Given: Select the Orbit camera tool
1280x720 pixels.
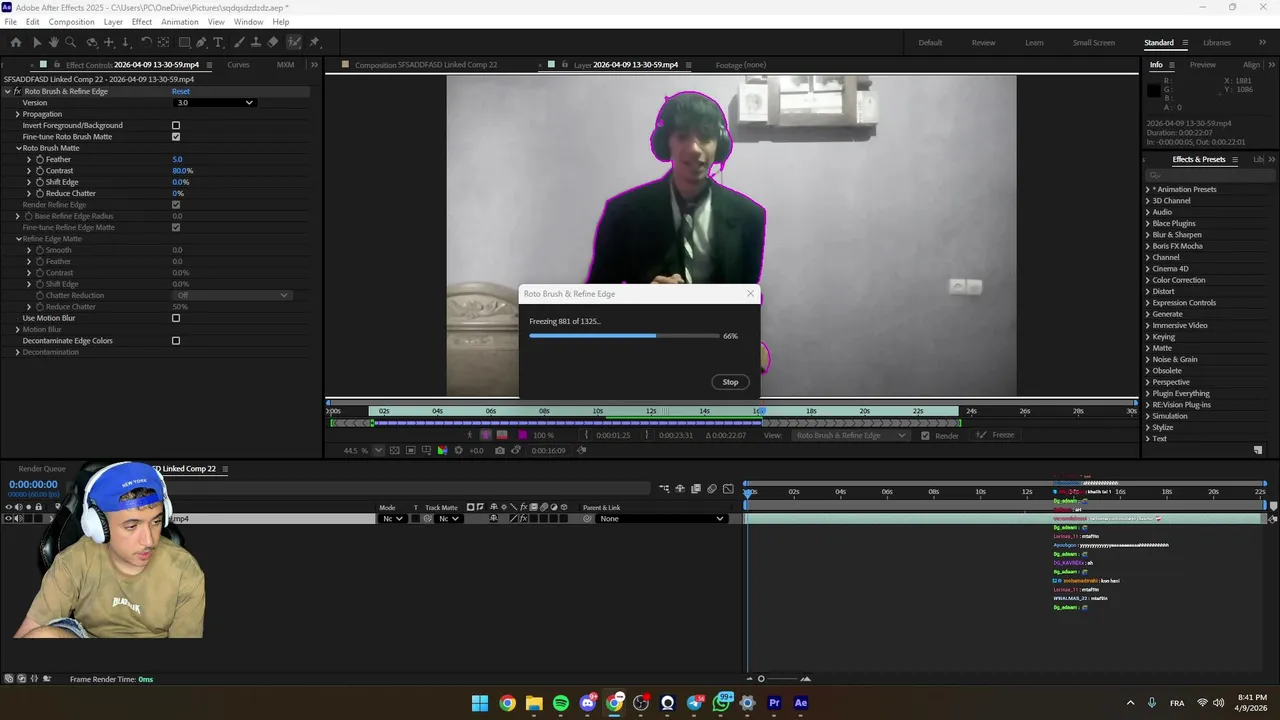Looking at the screenshot, I should (92, 42).
